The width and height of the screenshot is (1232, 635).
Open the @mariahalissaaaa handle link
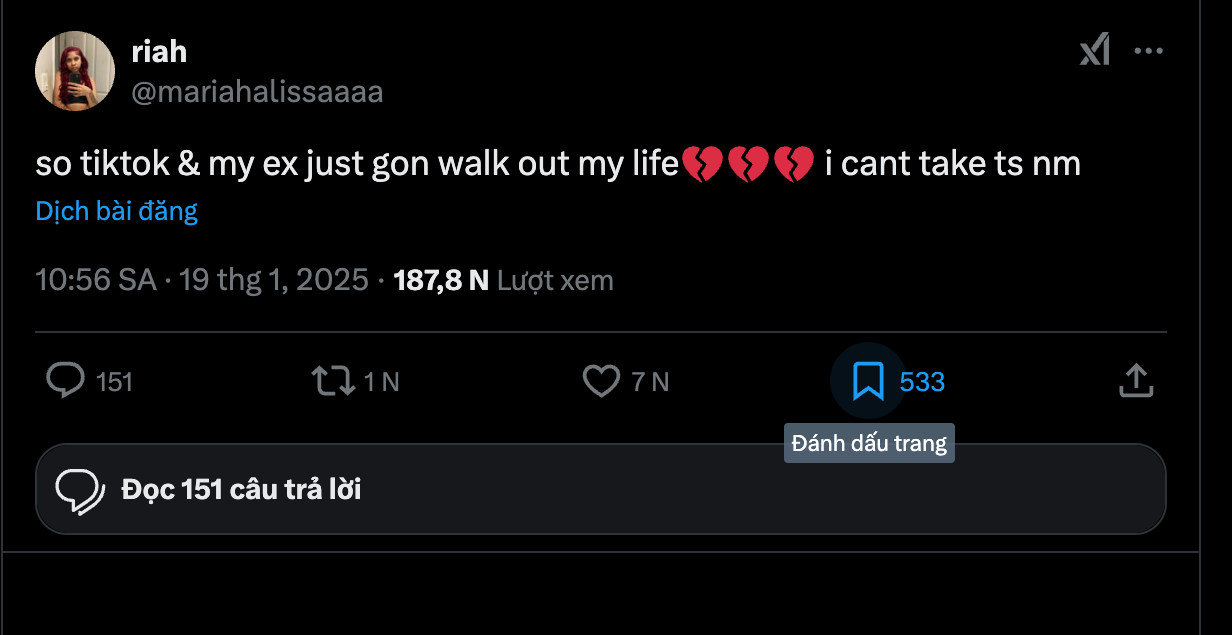pyautogui.click(x=257, y=92)
